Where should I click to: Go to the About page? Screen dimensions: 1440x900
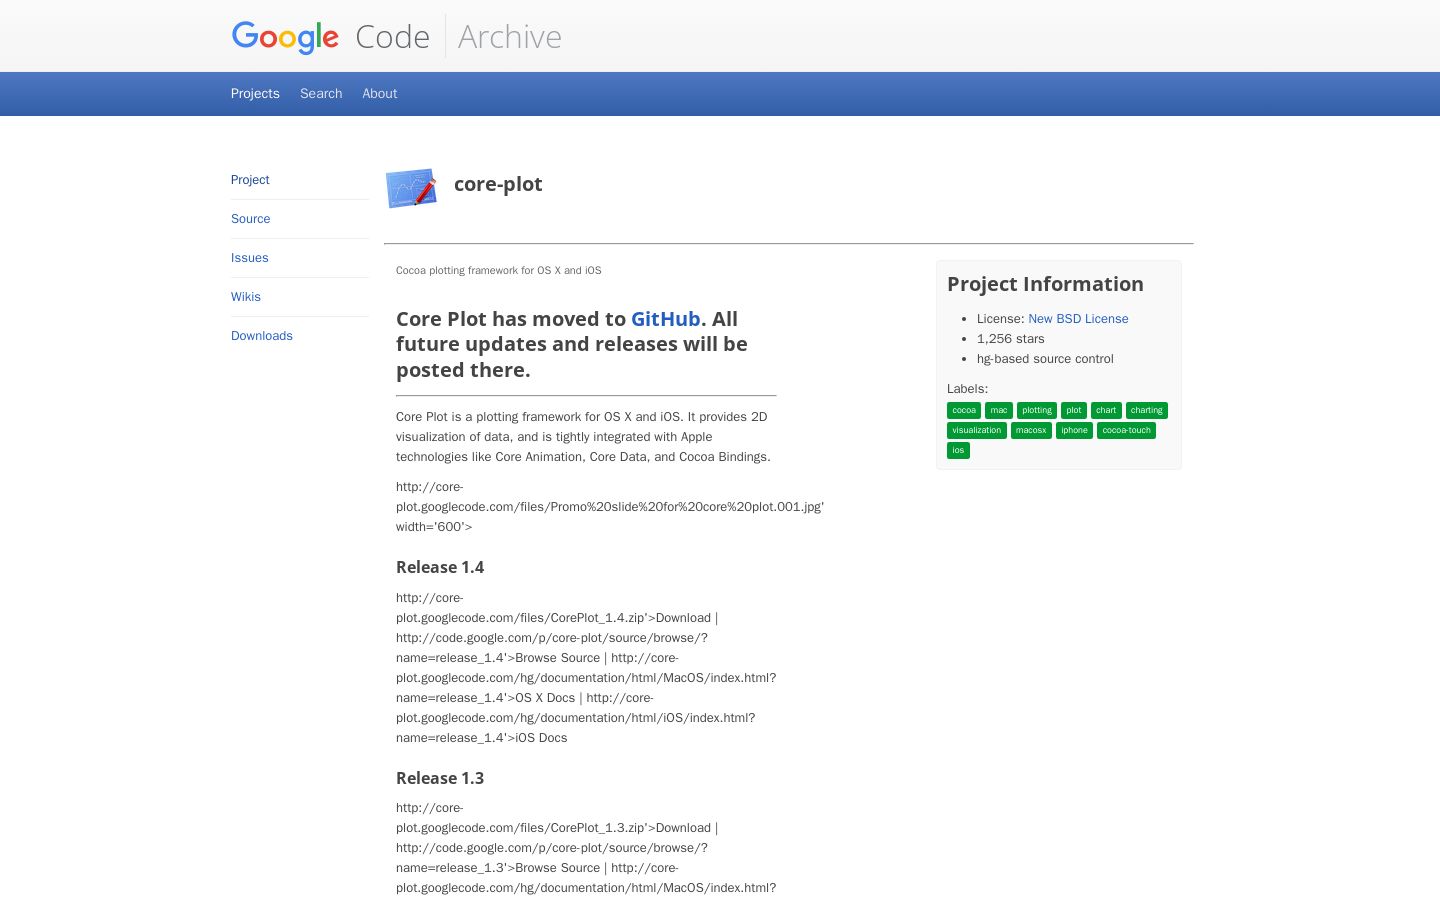point(380,94)
